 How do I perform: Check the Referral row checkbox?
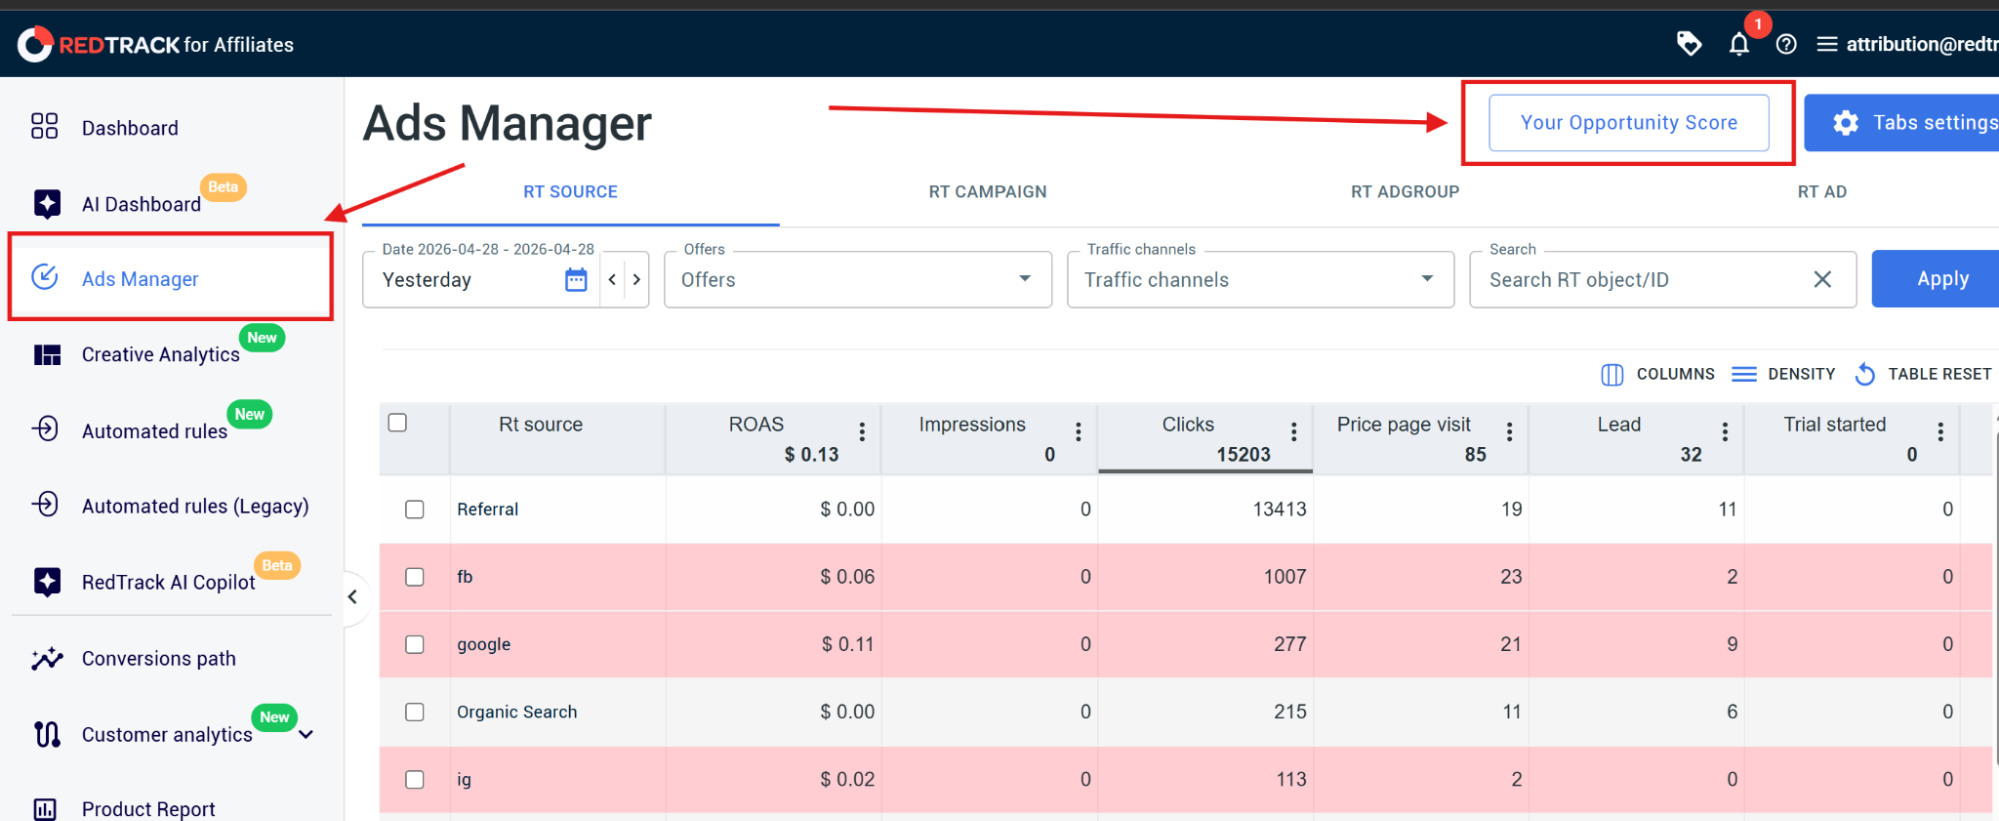coord(415,510)
